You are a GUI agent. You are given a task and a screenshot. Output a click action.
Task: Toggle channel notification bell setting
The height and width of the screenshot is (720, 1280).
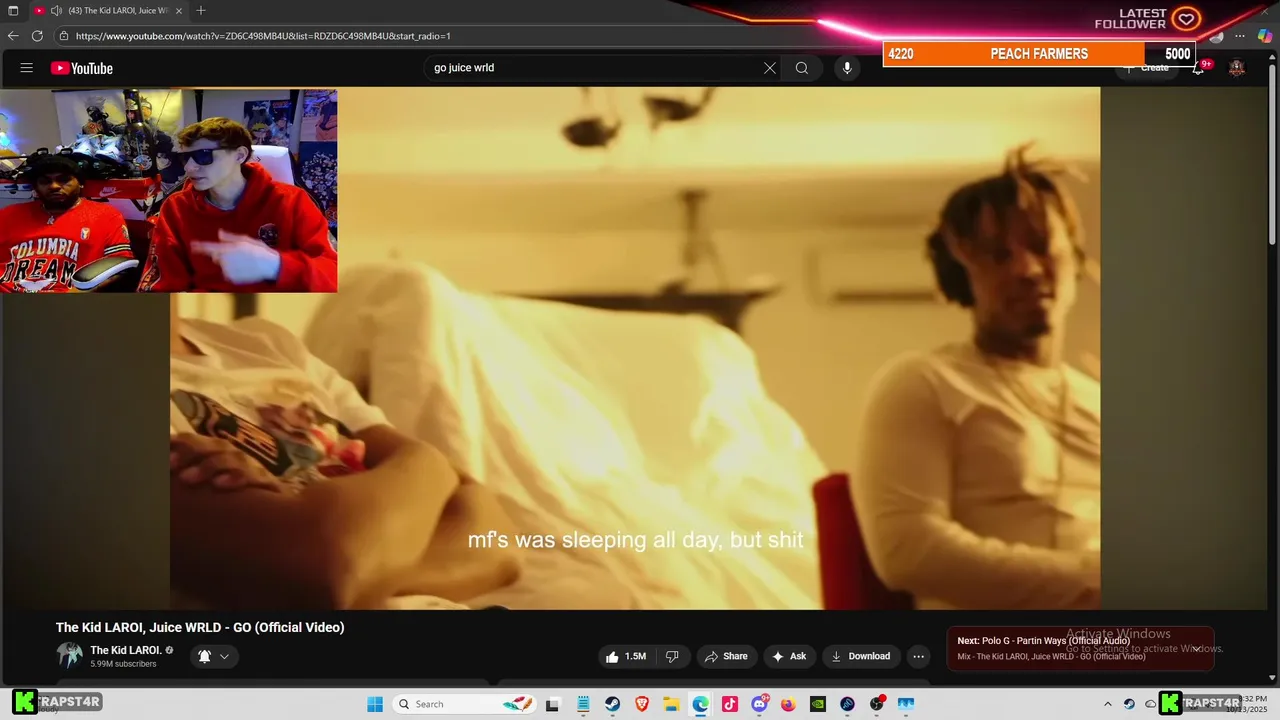tap(204, 656)
